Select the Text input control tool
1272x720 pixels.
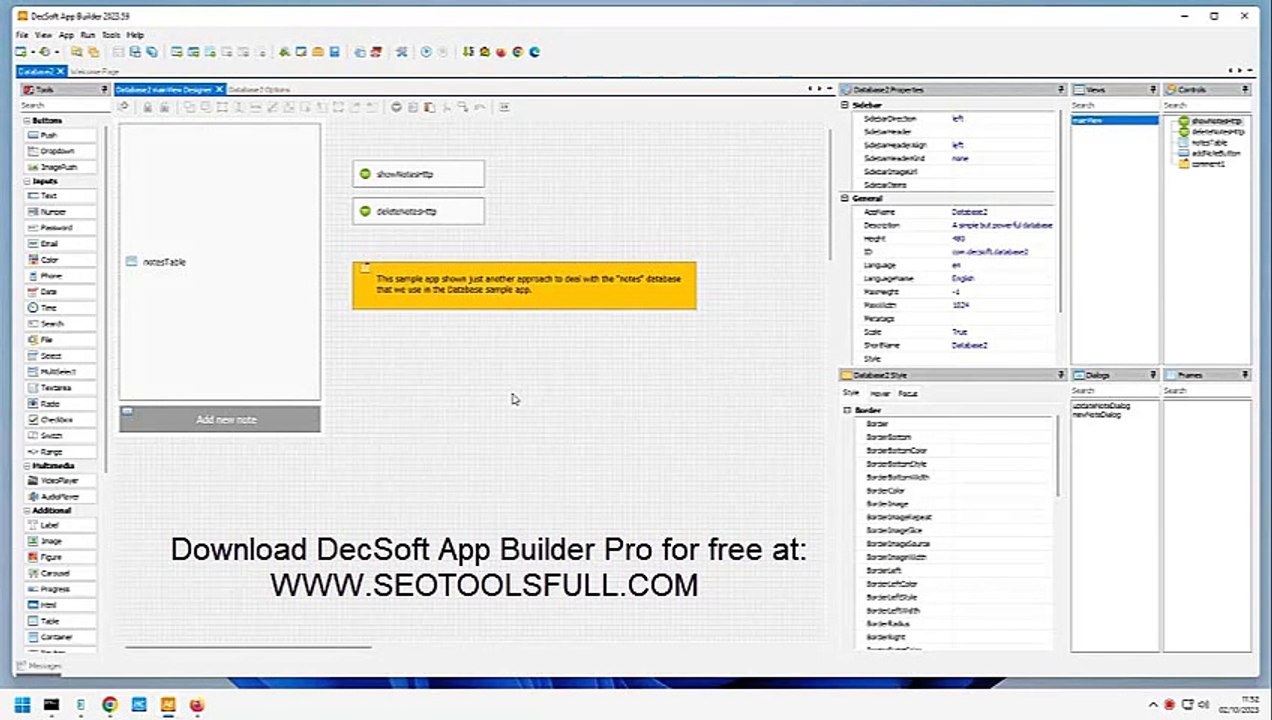[x=62, y=196]
